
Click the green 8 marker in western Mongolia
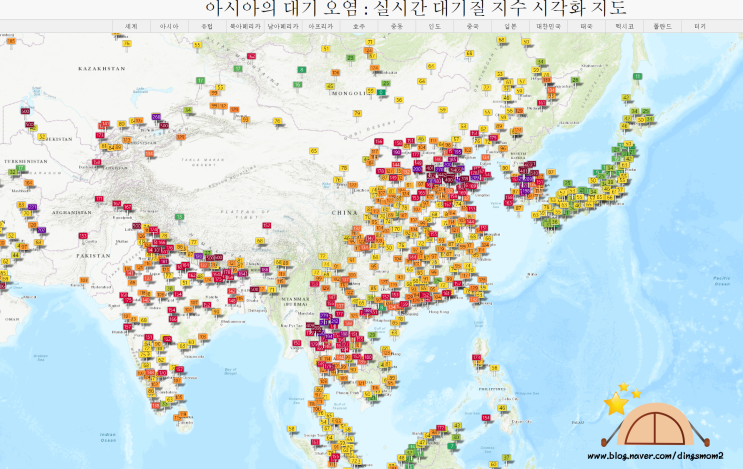(x=301, y=70)
